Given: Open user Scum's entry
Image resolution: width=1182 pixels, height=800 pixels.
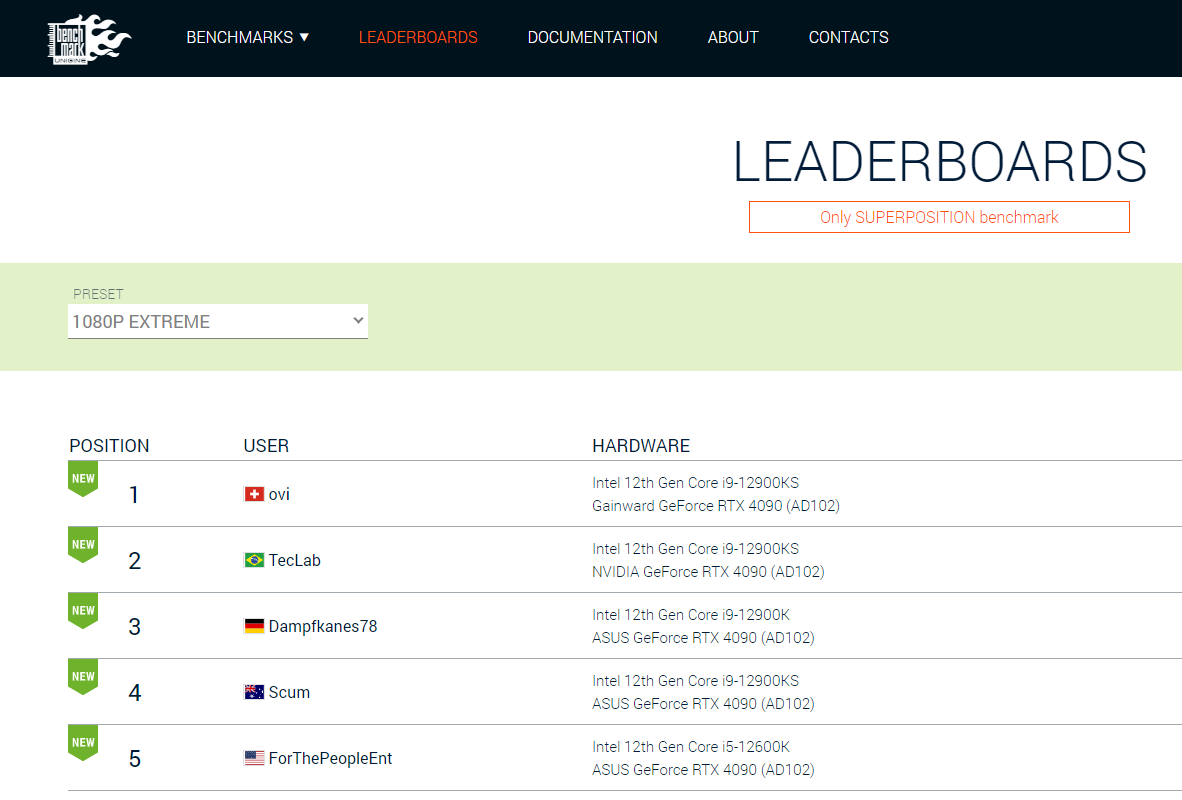Looking at the screenshot, I should [x=289, y=692].
